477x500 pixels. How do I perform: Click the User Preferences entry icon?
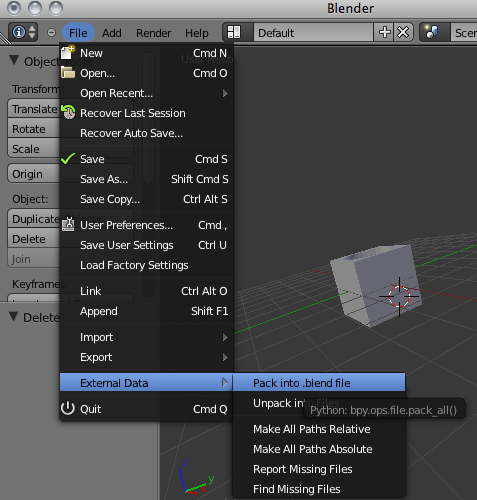click(x=68, y=224)
